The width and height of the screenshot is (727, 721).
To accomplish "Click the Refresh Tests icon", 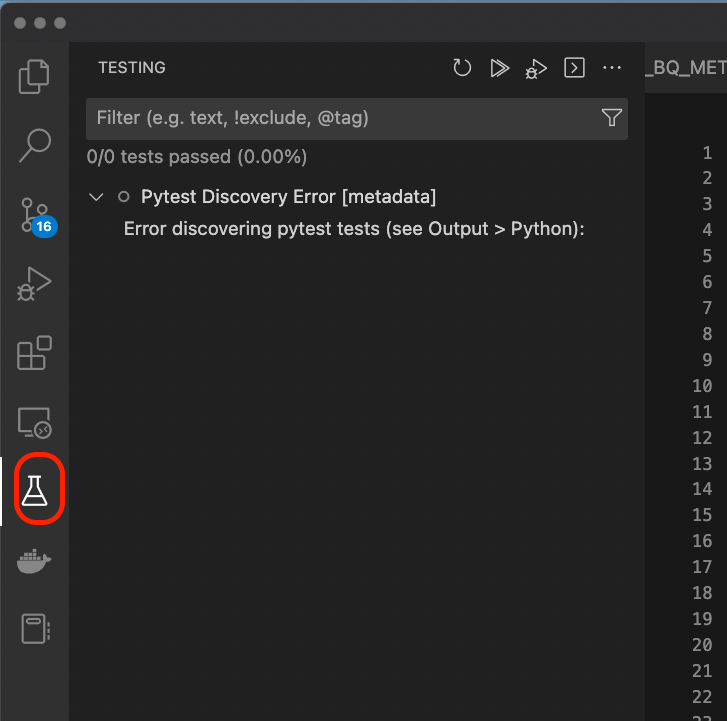I will [462, 68].
